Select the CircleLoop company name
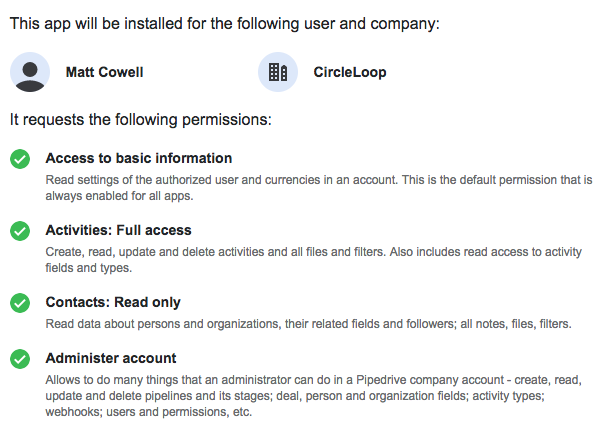This screenshot has height=430, width=613. pos(350,72)
